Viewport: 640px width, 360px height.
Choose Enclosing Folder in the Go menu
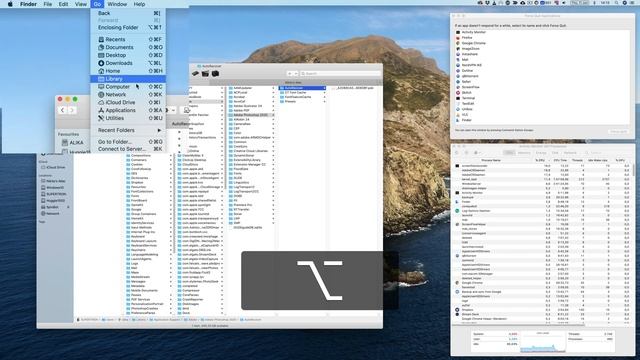[128, 27]
